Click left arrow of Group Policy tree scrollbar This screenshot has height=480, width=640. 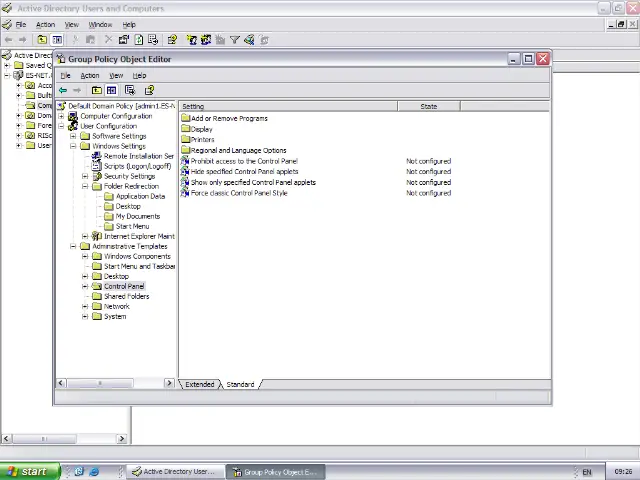61,383
